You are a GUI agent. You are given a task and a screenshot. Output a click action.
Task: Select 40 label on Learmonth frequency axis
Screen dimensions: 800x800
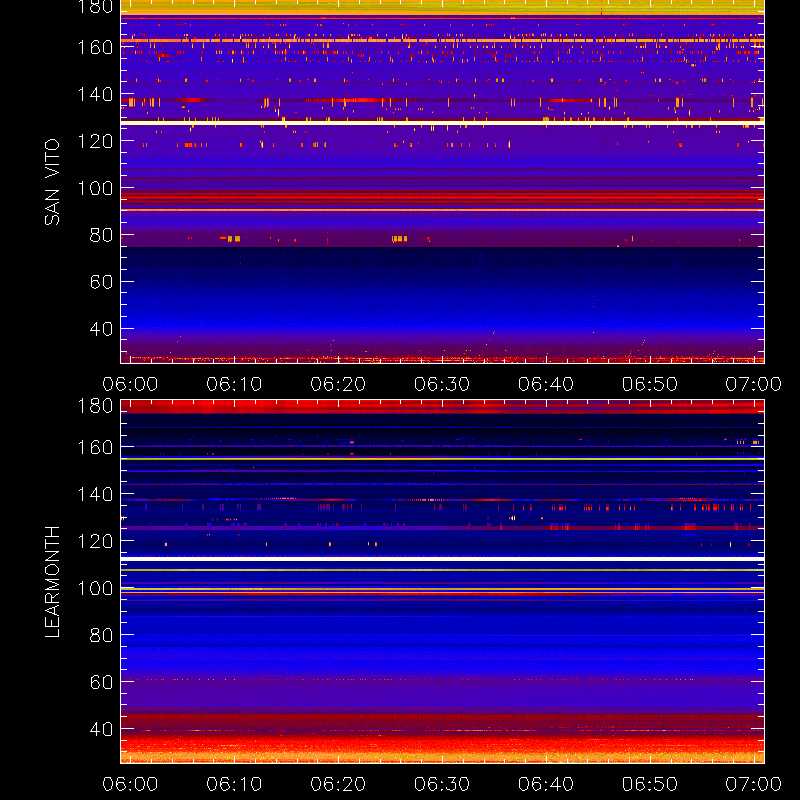click(101, 729)
